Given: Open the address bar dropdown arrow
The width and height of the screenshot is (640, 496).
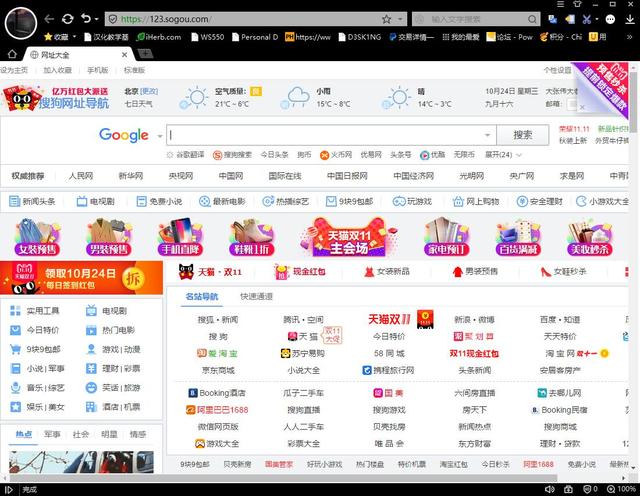Looking at the screenshot, I should (x=400, y=19).
